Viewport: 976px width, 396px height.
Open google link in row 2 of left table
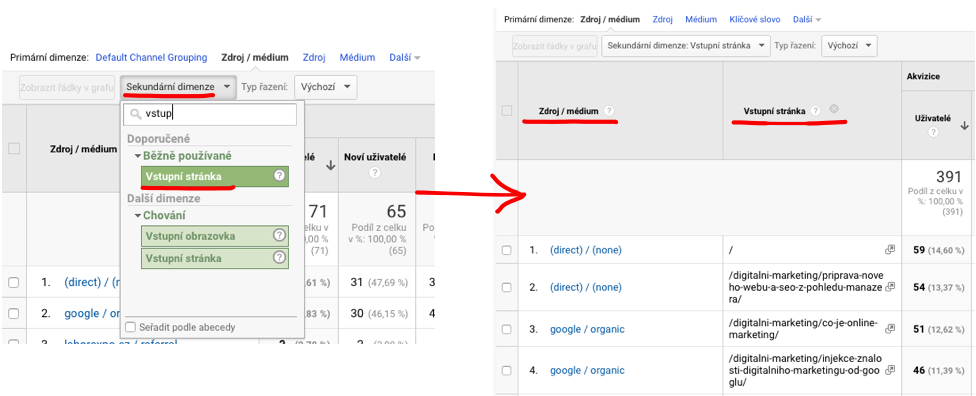[92, 313]
